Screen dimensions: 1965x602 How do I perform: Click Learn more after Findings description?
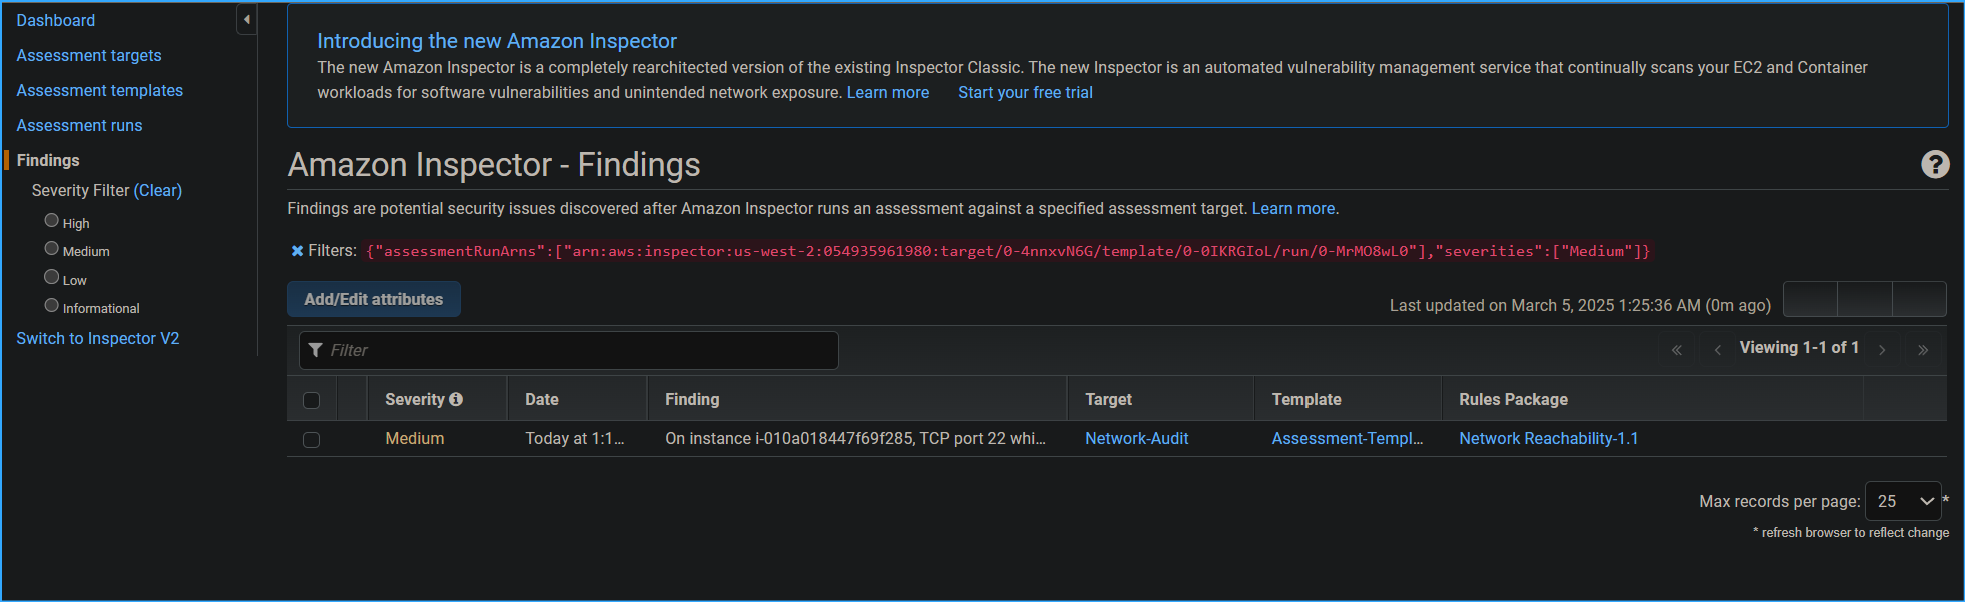click(x=1293, y=208)
